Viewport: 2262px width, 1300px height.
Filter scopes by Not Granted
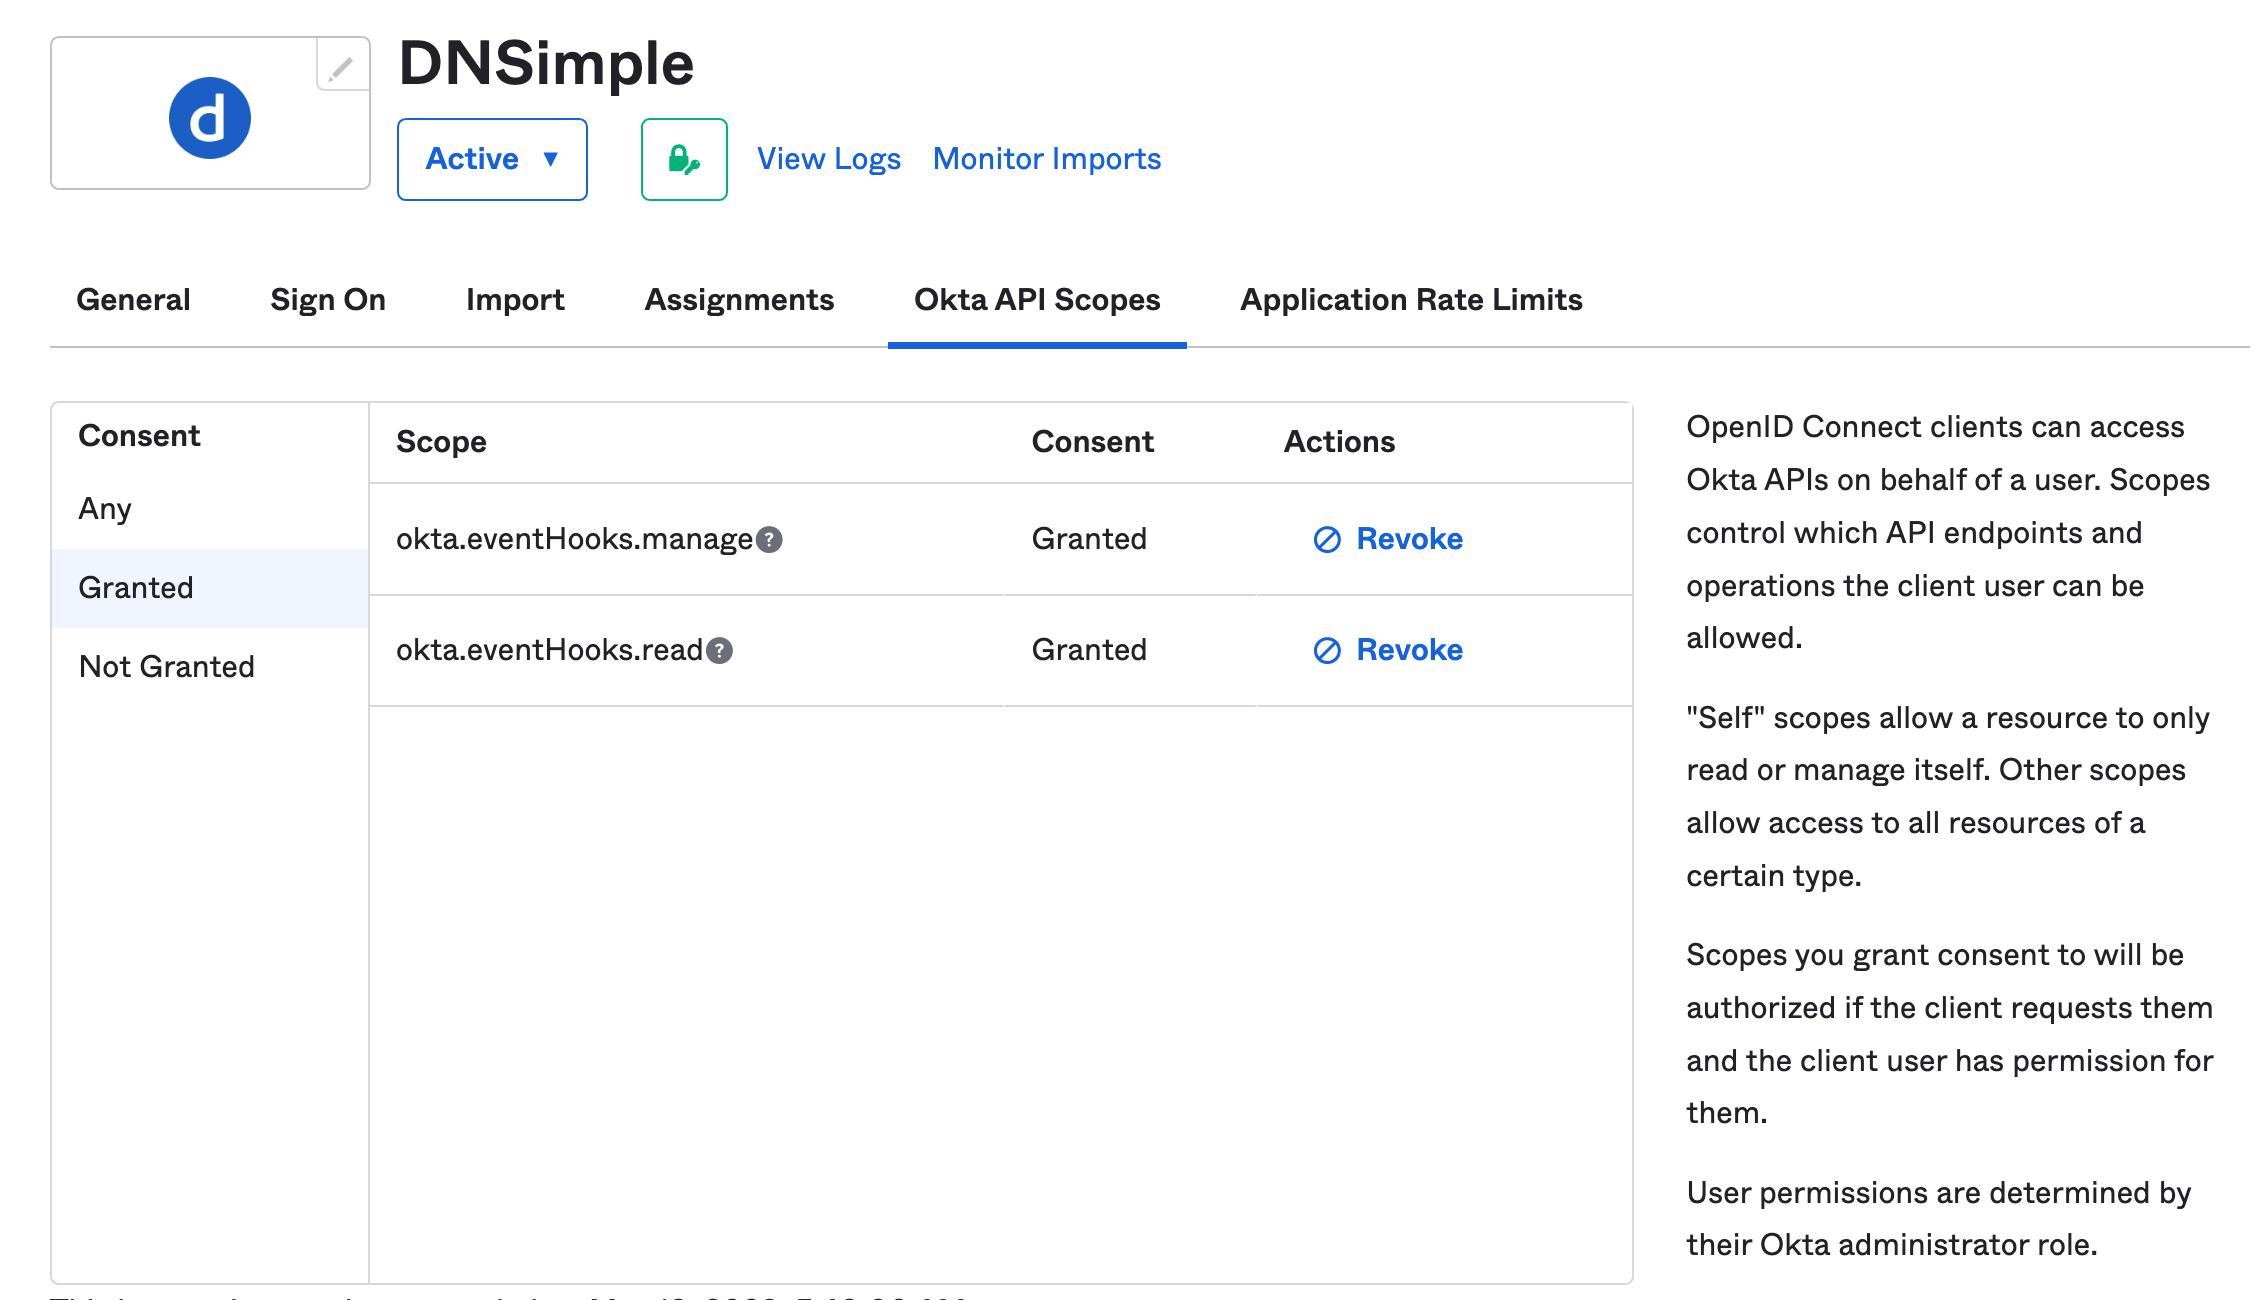pyautogui.click(x=167, y=667)
